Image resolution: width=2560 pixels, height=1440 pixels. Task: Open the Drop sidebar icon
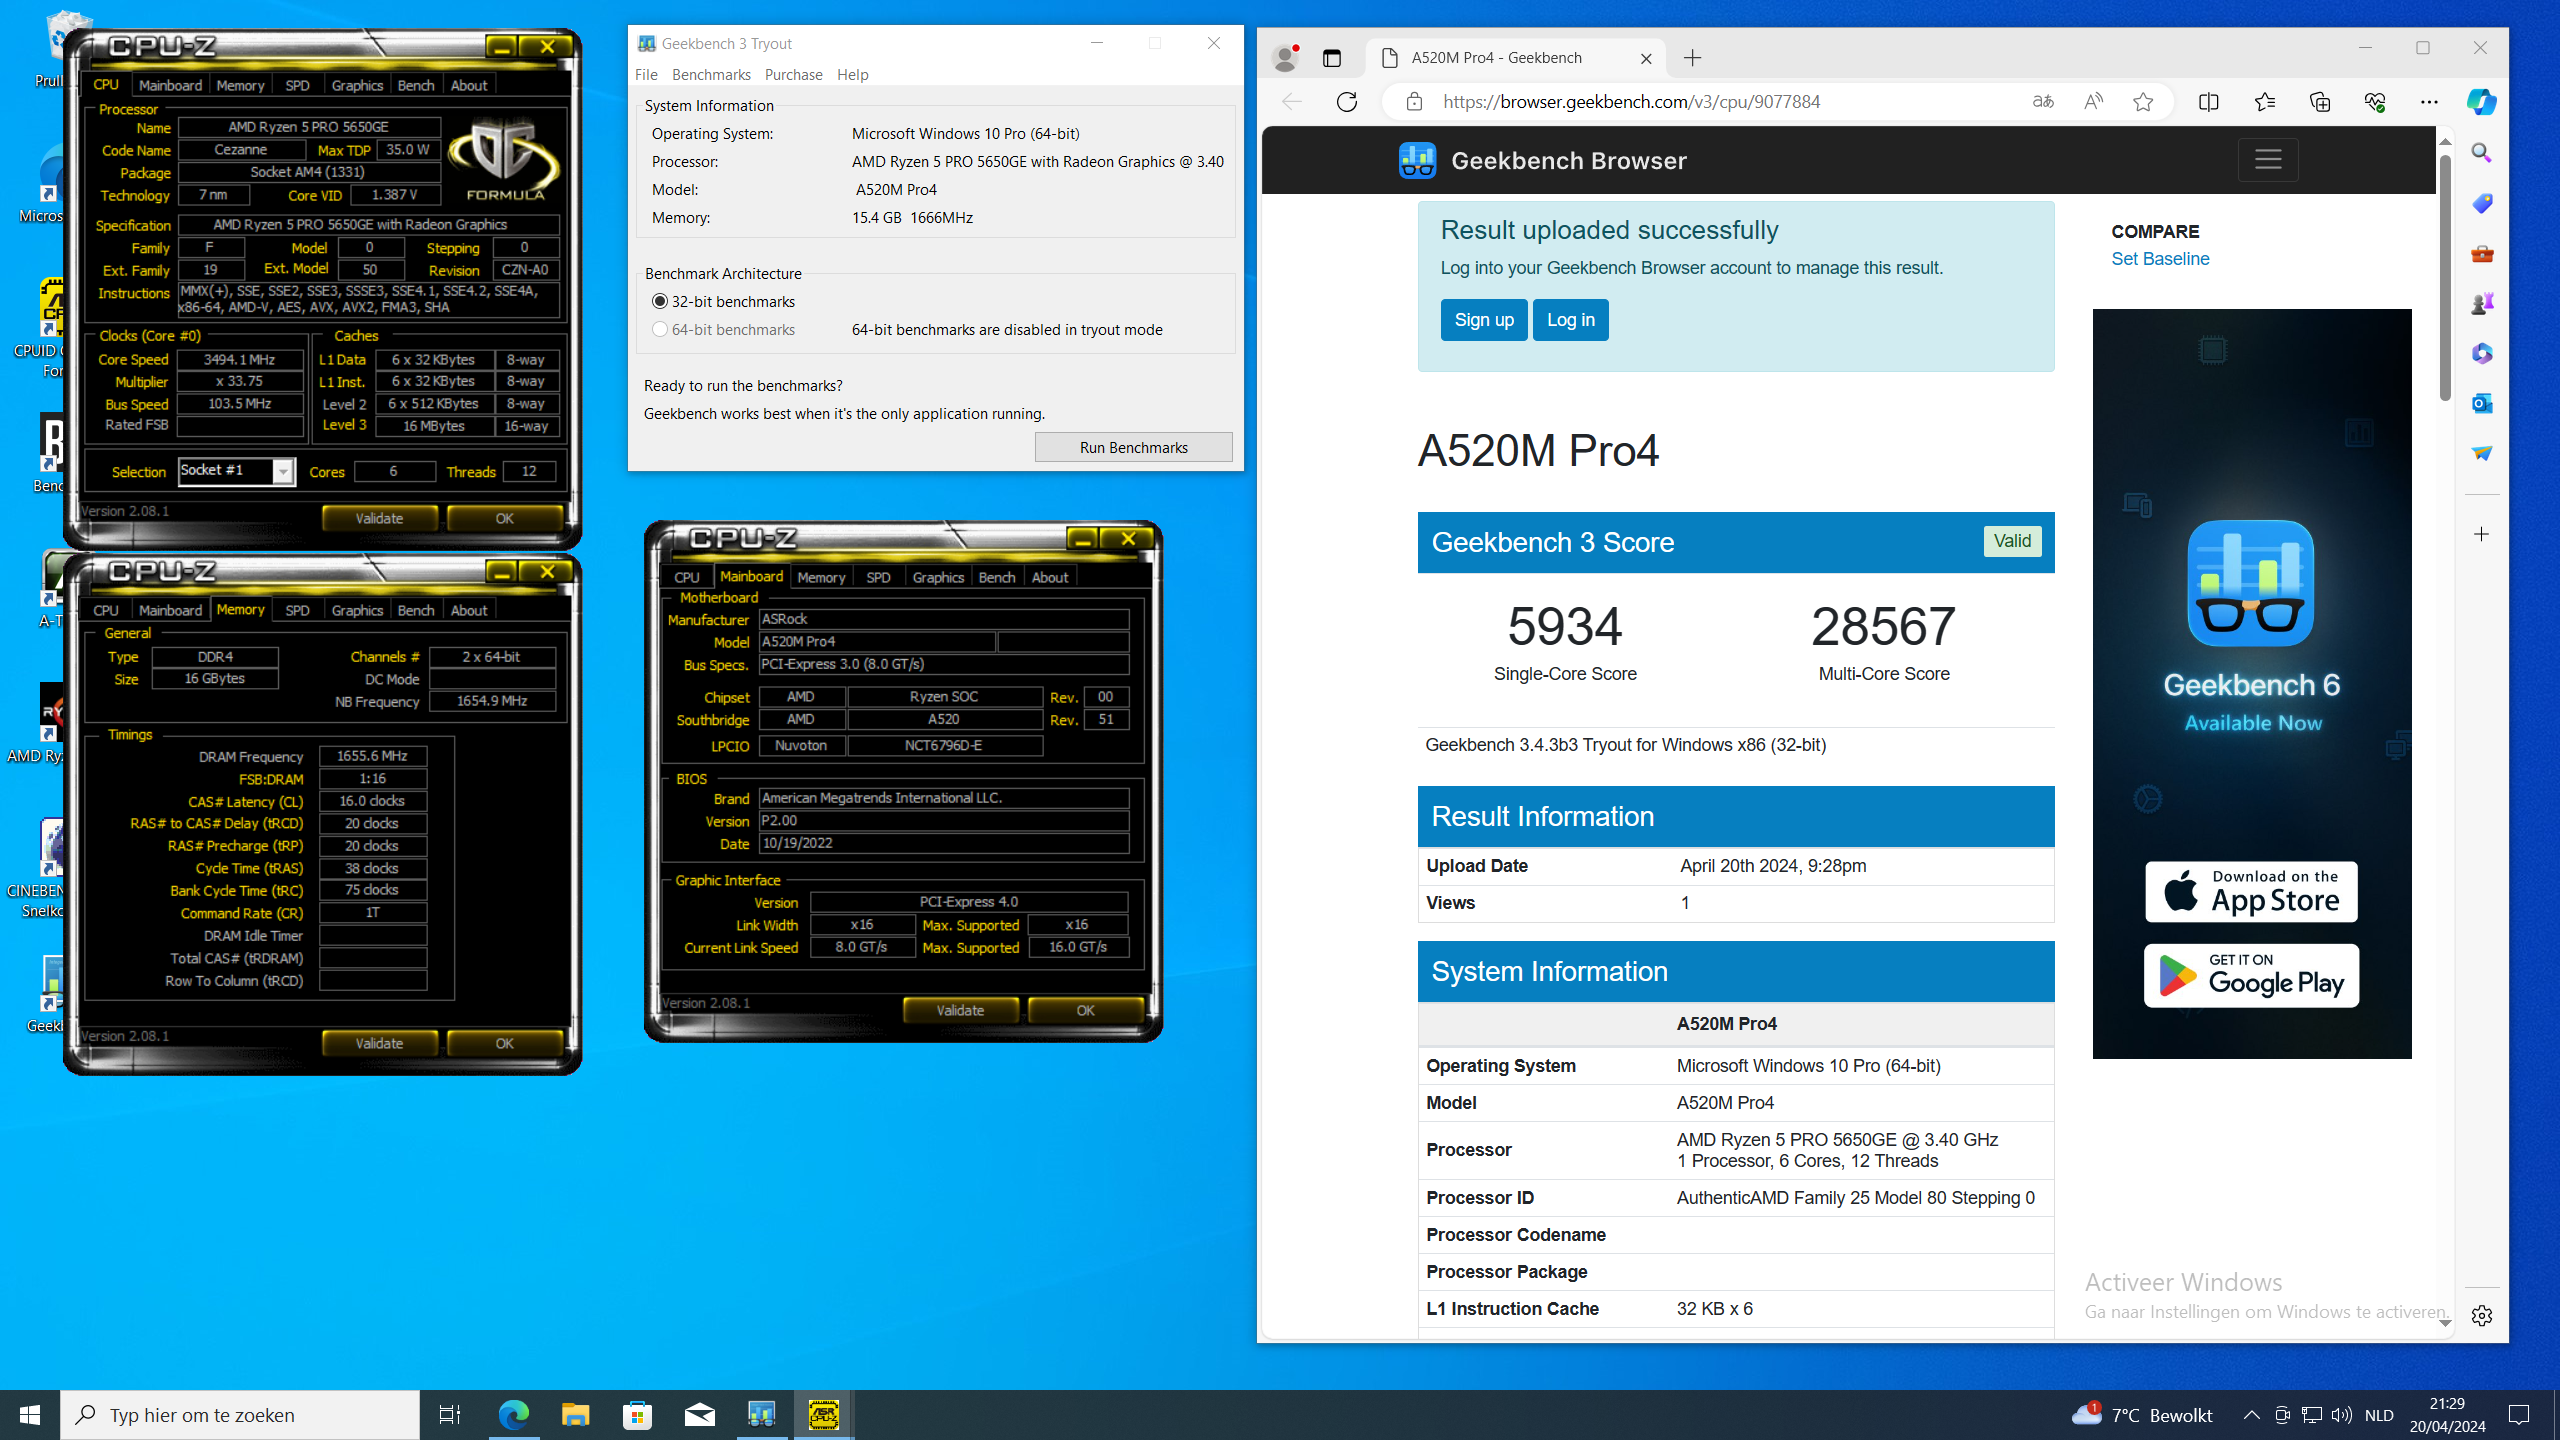pyautogui.click(x=2482, y=453)
